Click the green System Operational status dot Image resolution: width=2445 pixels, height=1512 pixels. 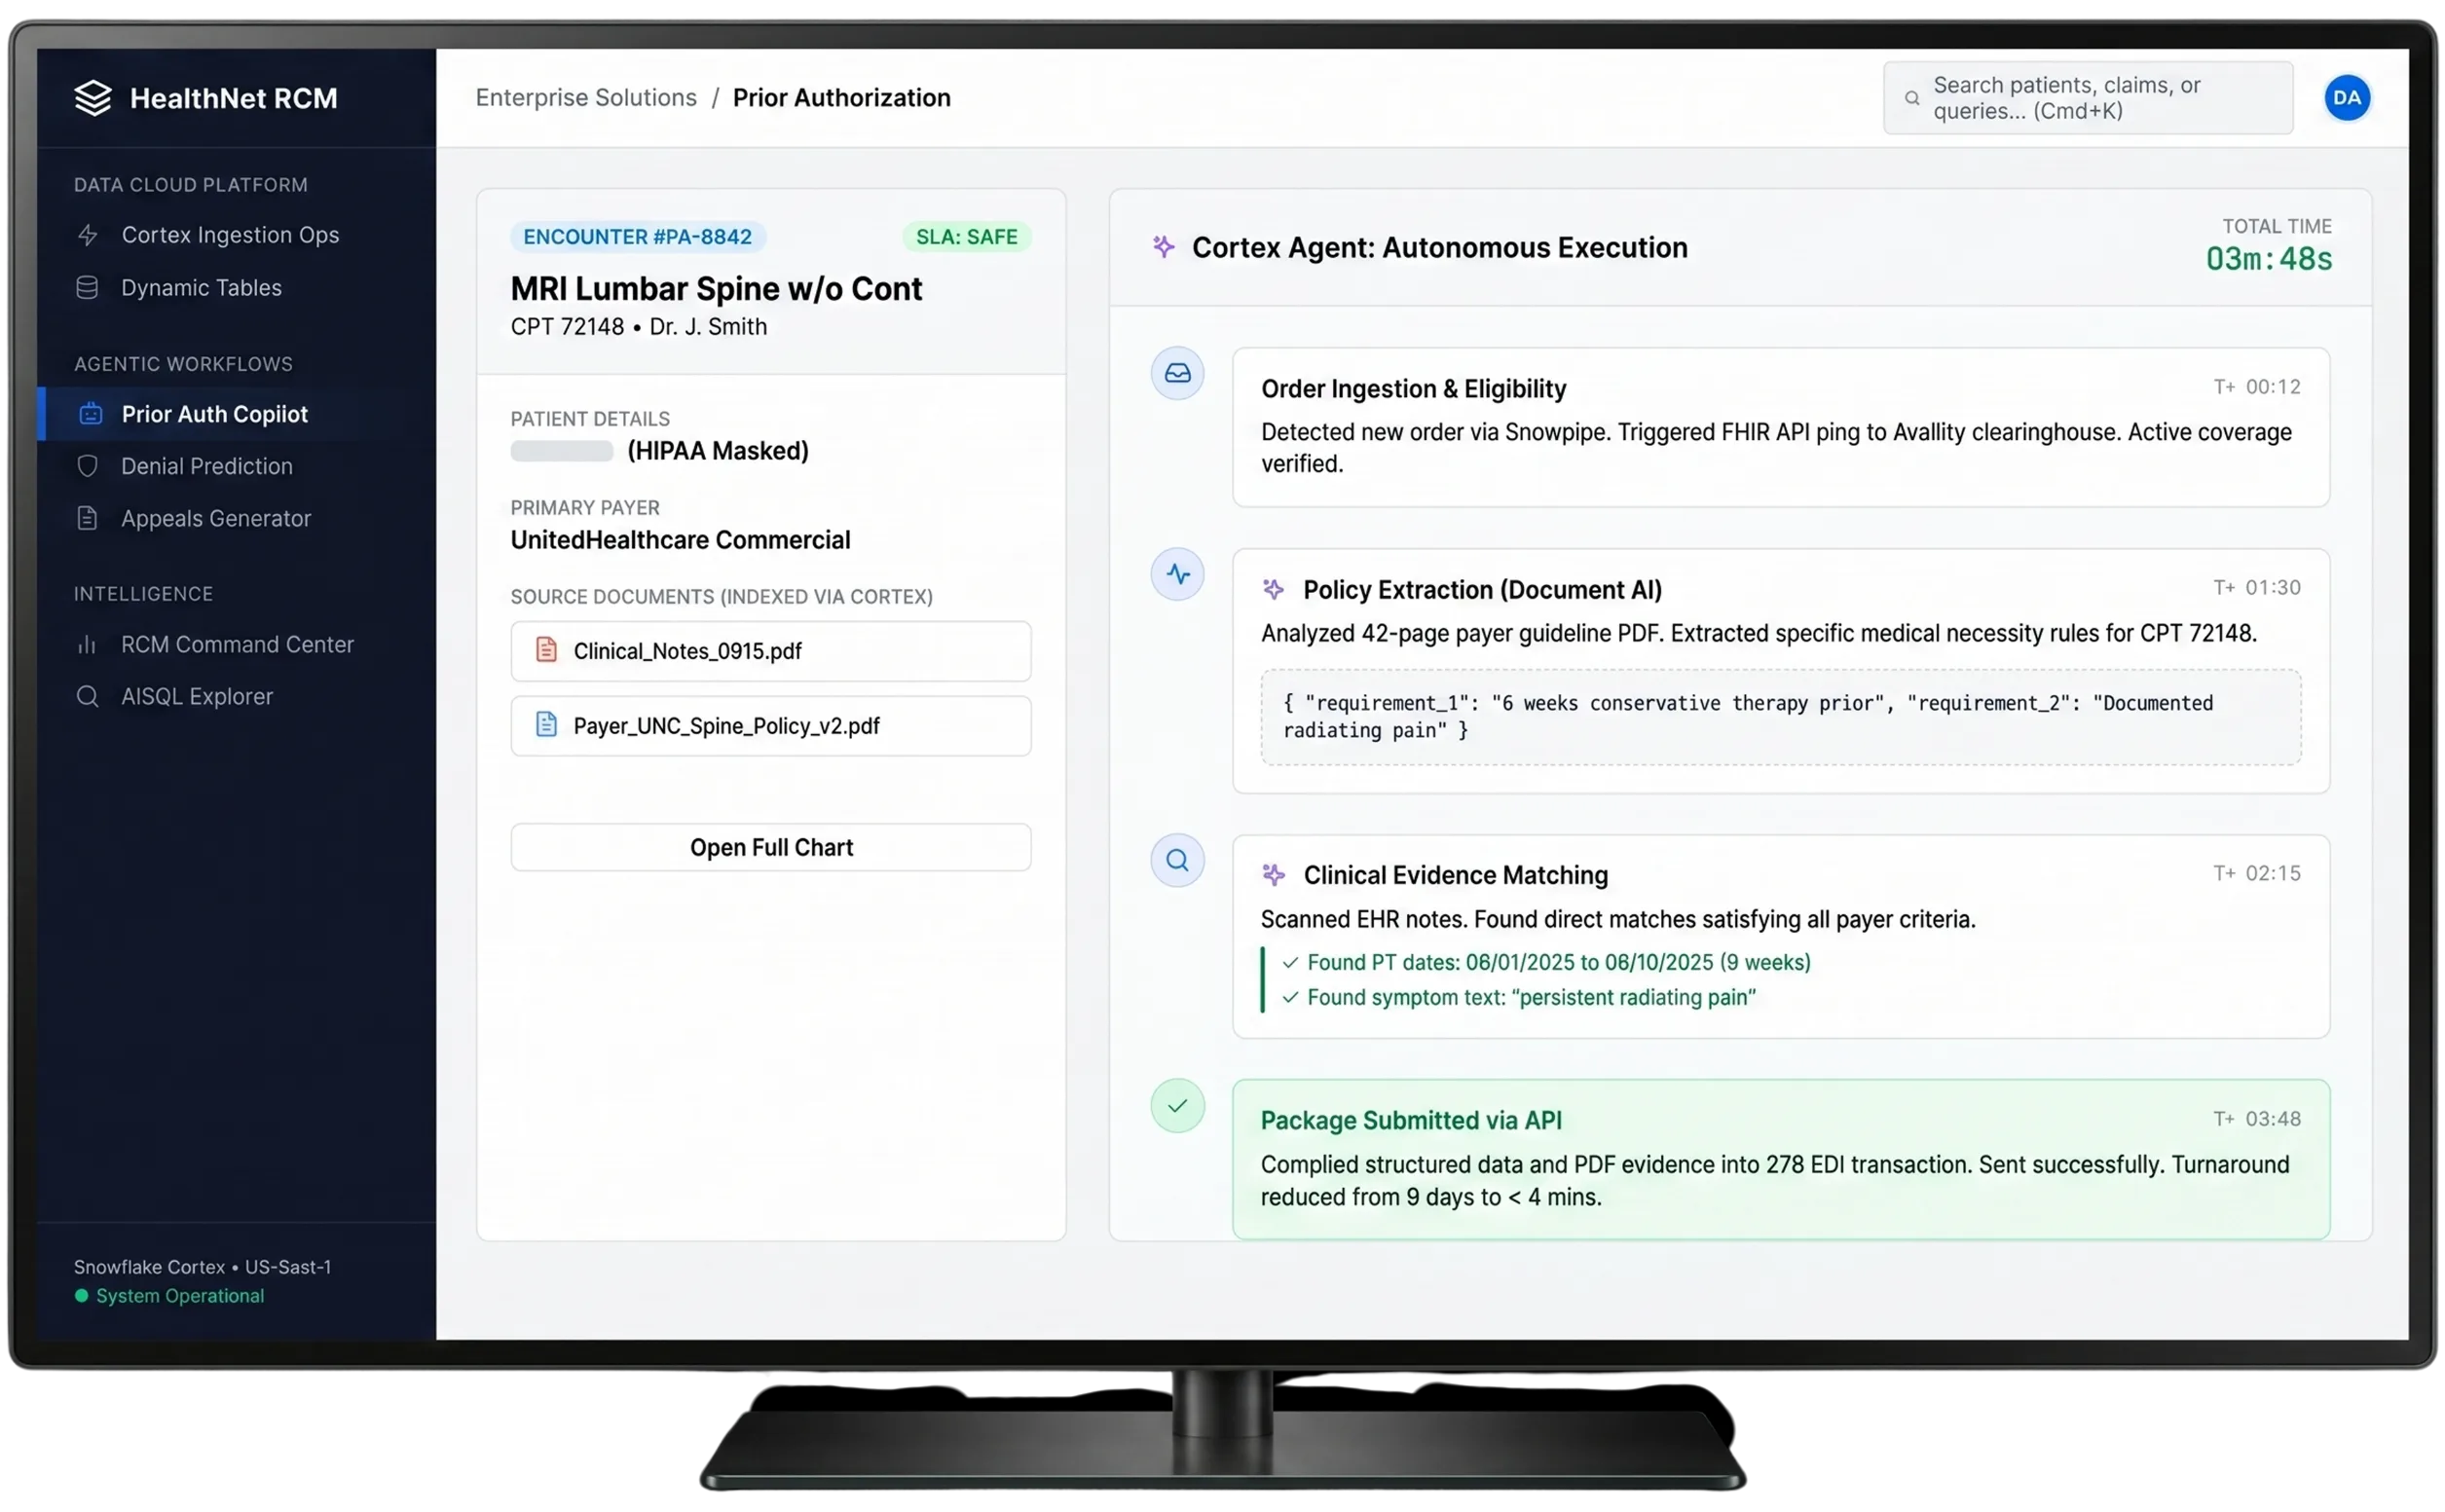pos(81,1296)
